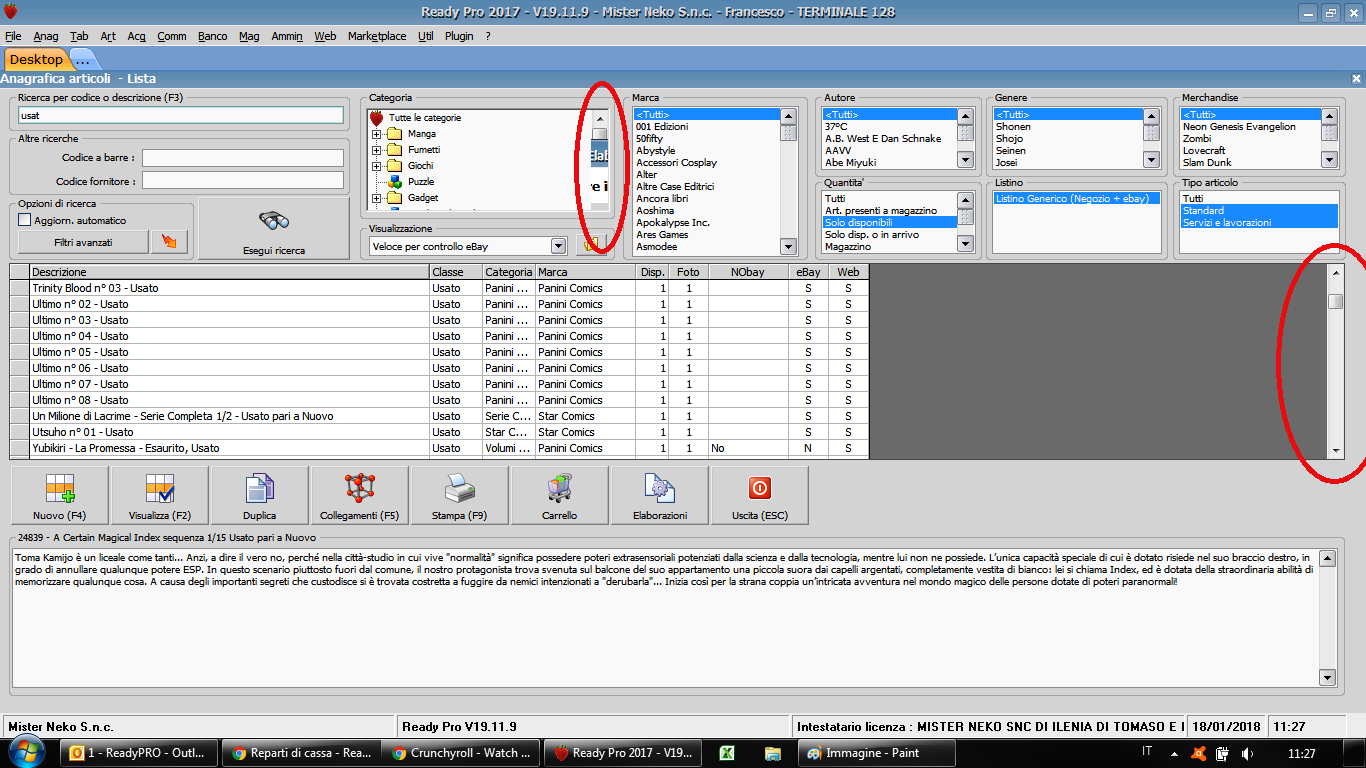Click the Fumetti folder icon

pos(395,150)
